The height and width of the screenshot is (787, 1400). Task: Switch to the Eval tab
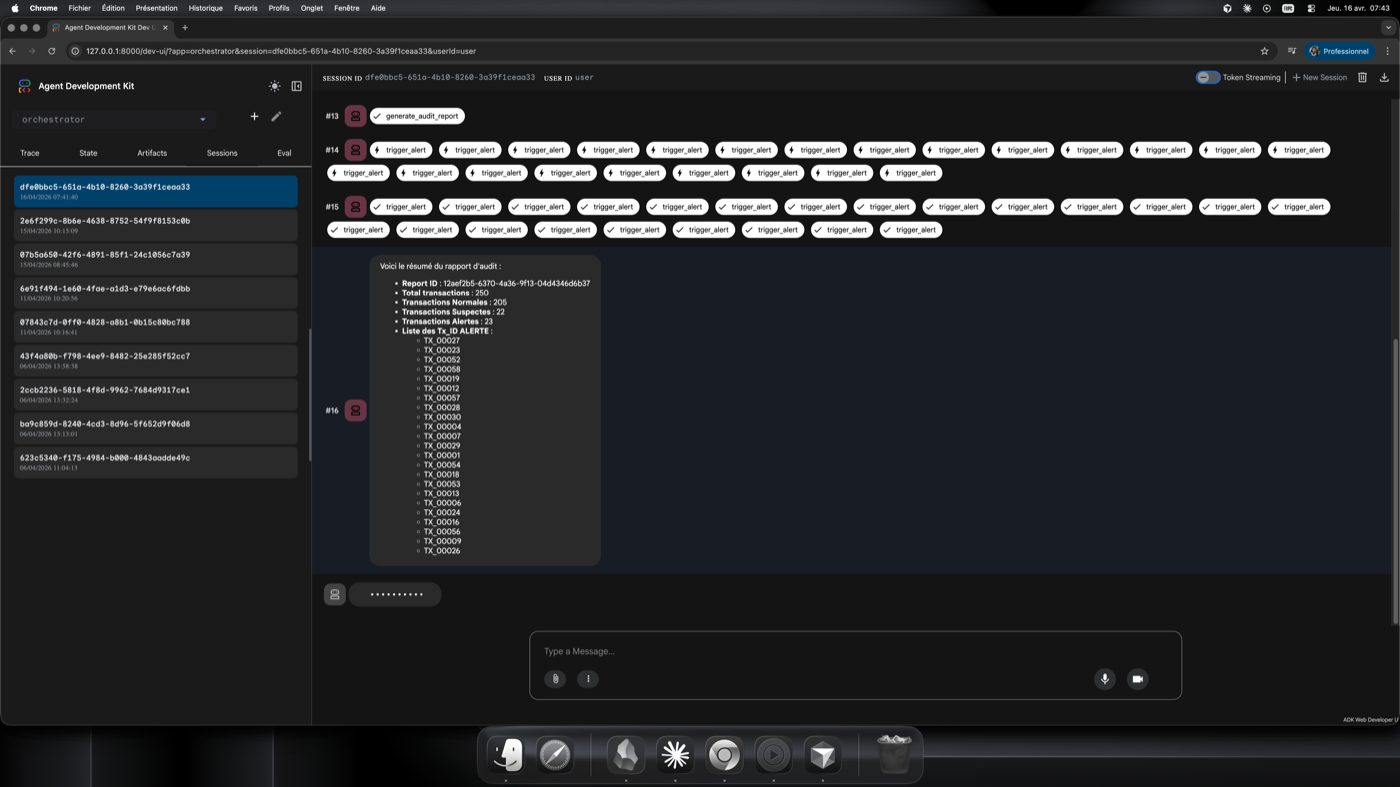point(284,153)
